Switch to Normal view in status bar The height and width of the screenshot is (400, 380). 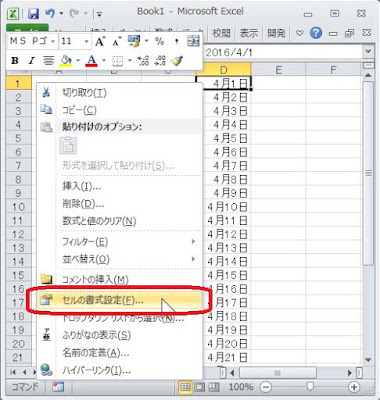185,387
